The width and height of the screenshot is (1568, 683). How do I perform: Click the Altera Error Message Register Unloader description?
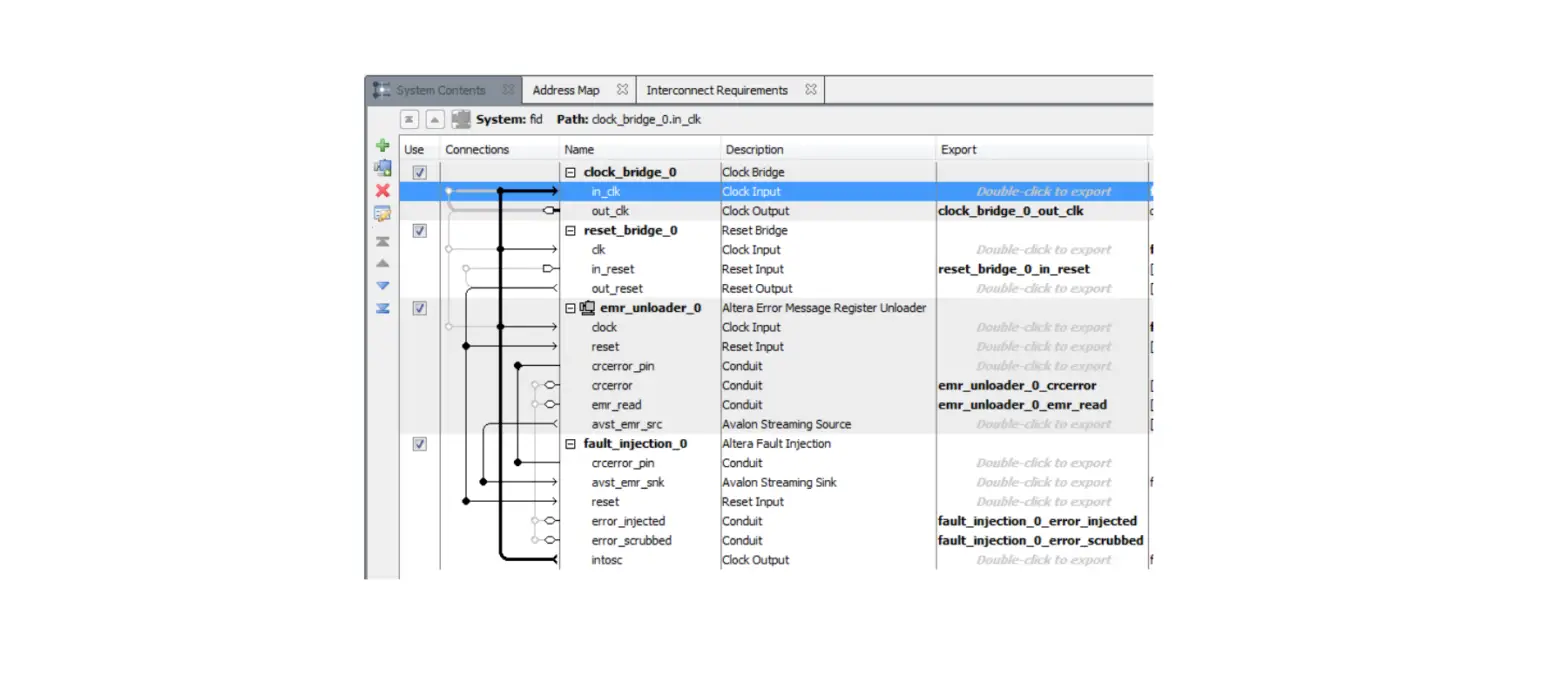pos(824,308)
